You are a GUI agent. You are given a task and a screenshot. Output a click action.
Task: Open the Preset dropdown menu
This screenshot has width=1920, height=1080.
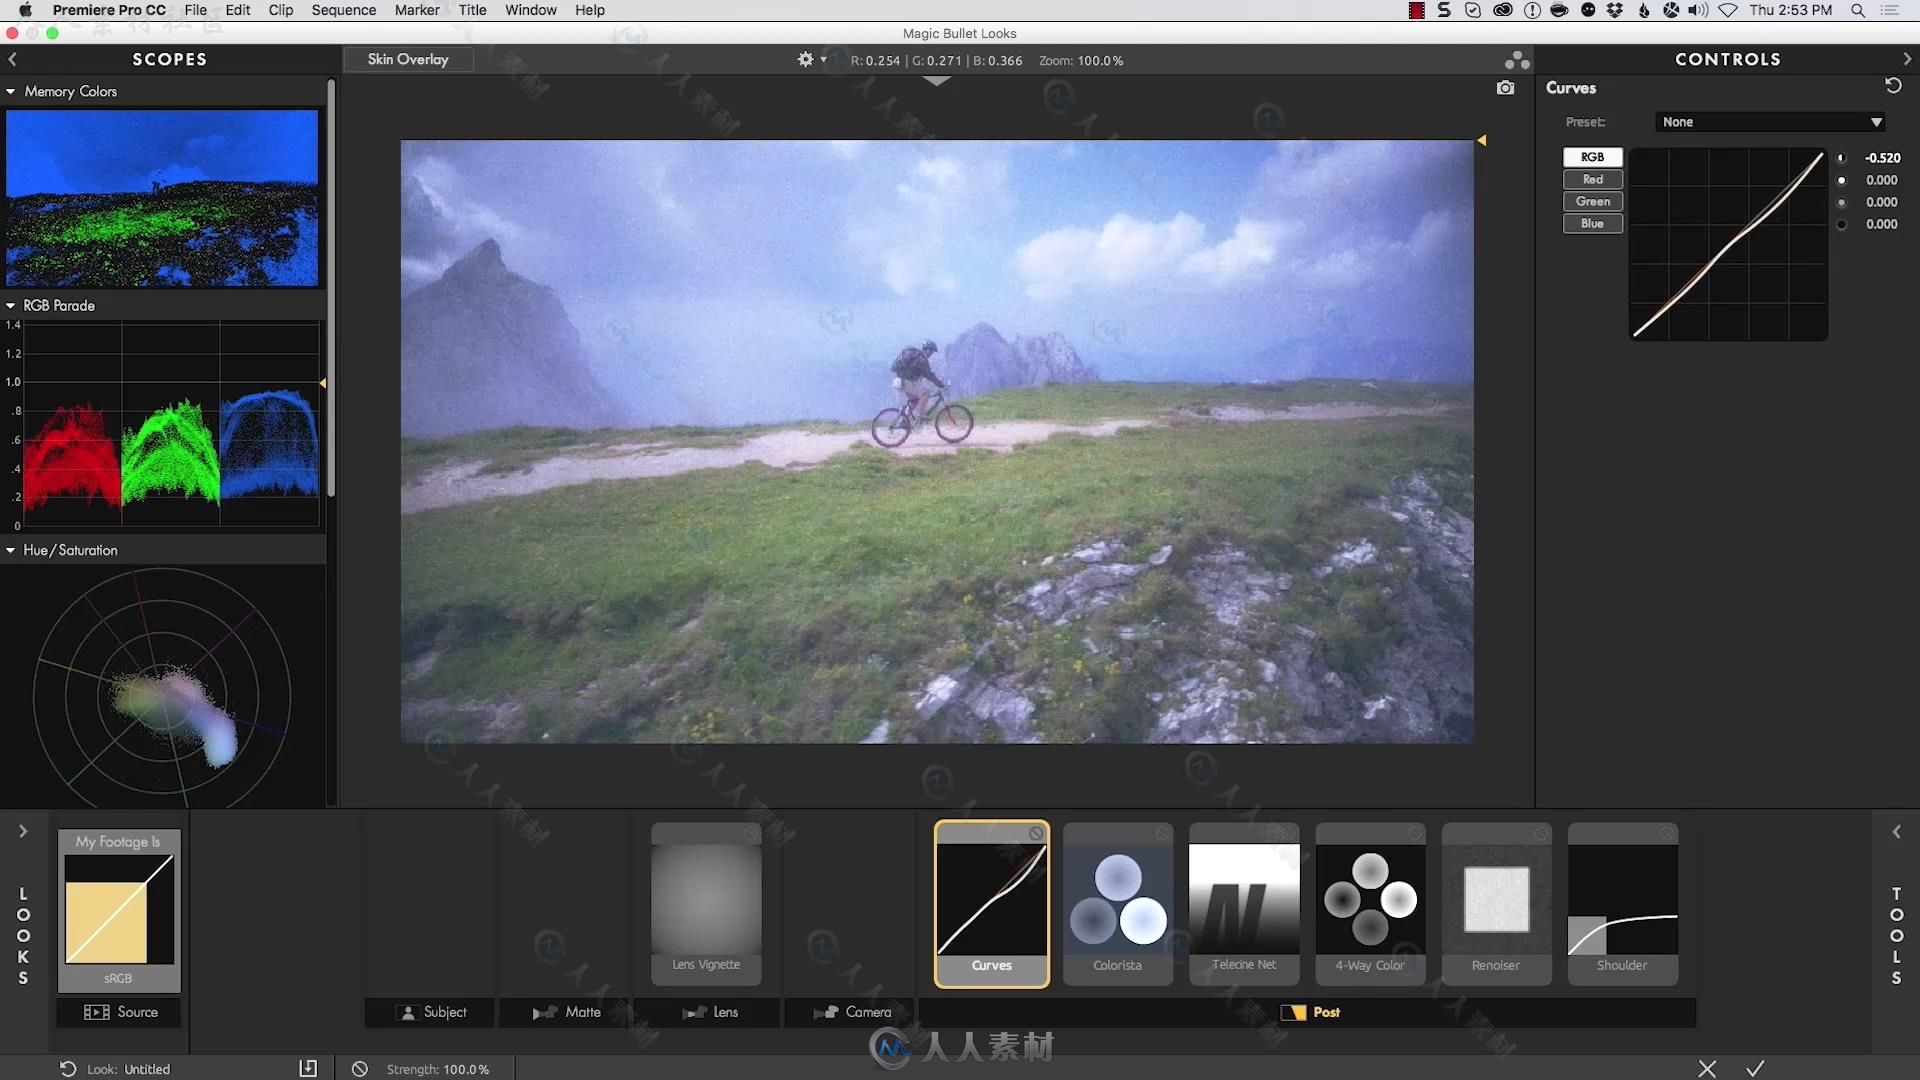pos(1767,120)
